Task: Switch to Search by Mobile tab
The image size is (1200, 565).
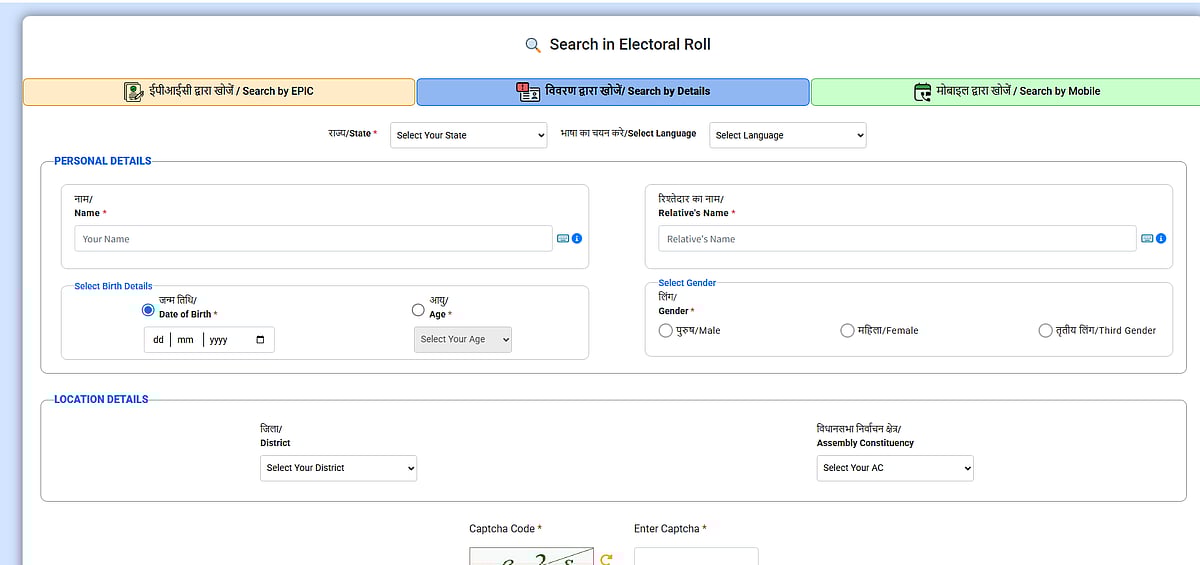Action: [x=1005, y=91]
